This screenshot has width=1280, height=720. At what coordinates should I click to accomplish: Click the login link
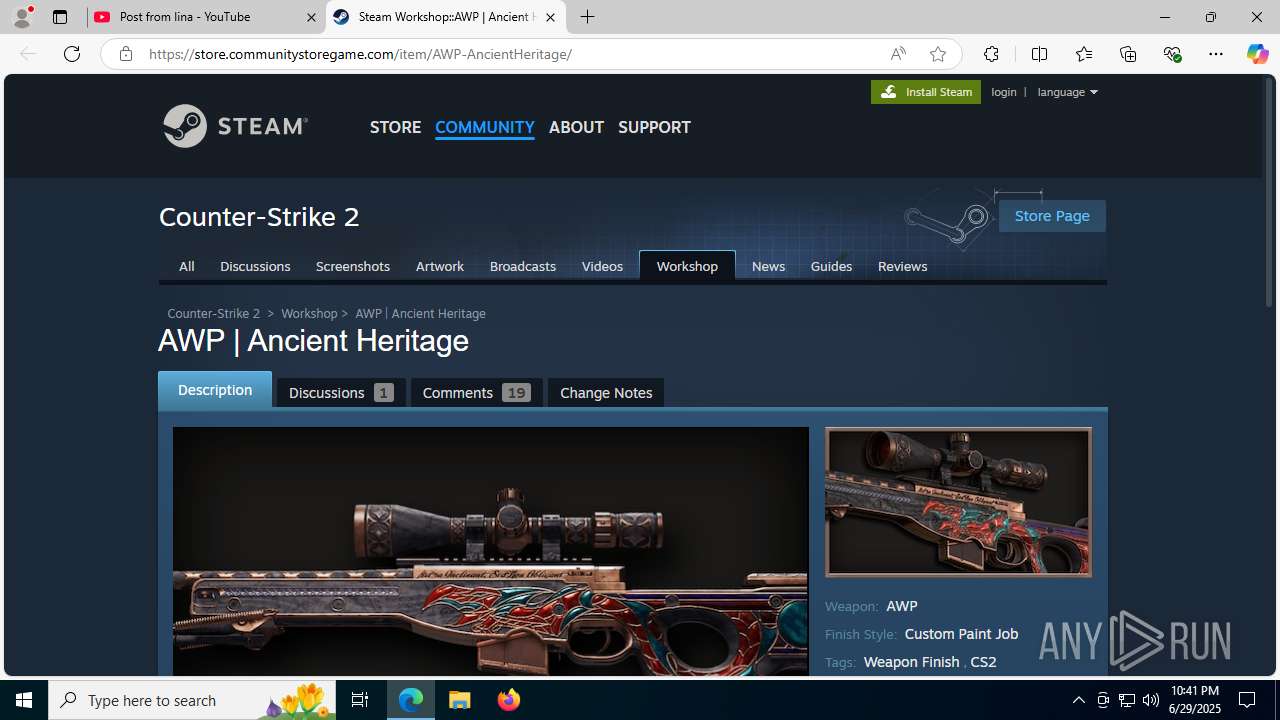point(1004,92)
